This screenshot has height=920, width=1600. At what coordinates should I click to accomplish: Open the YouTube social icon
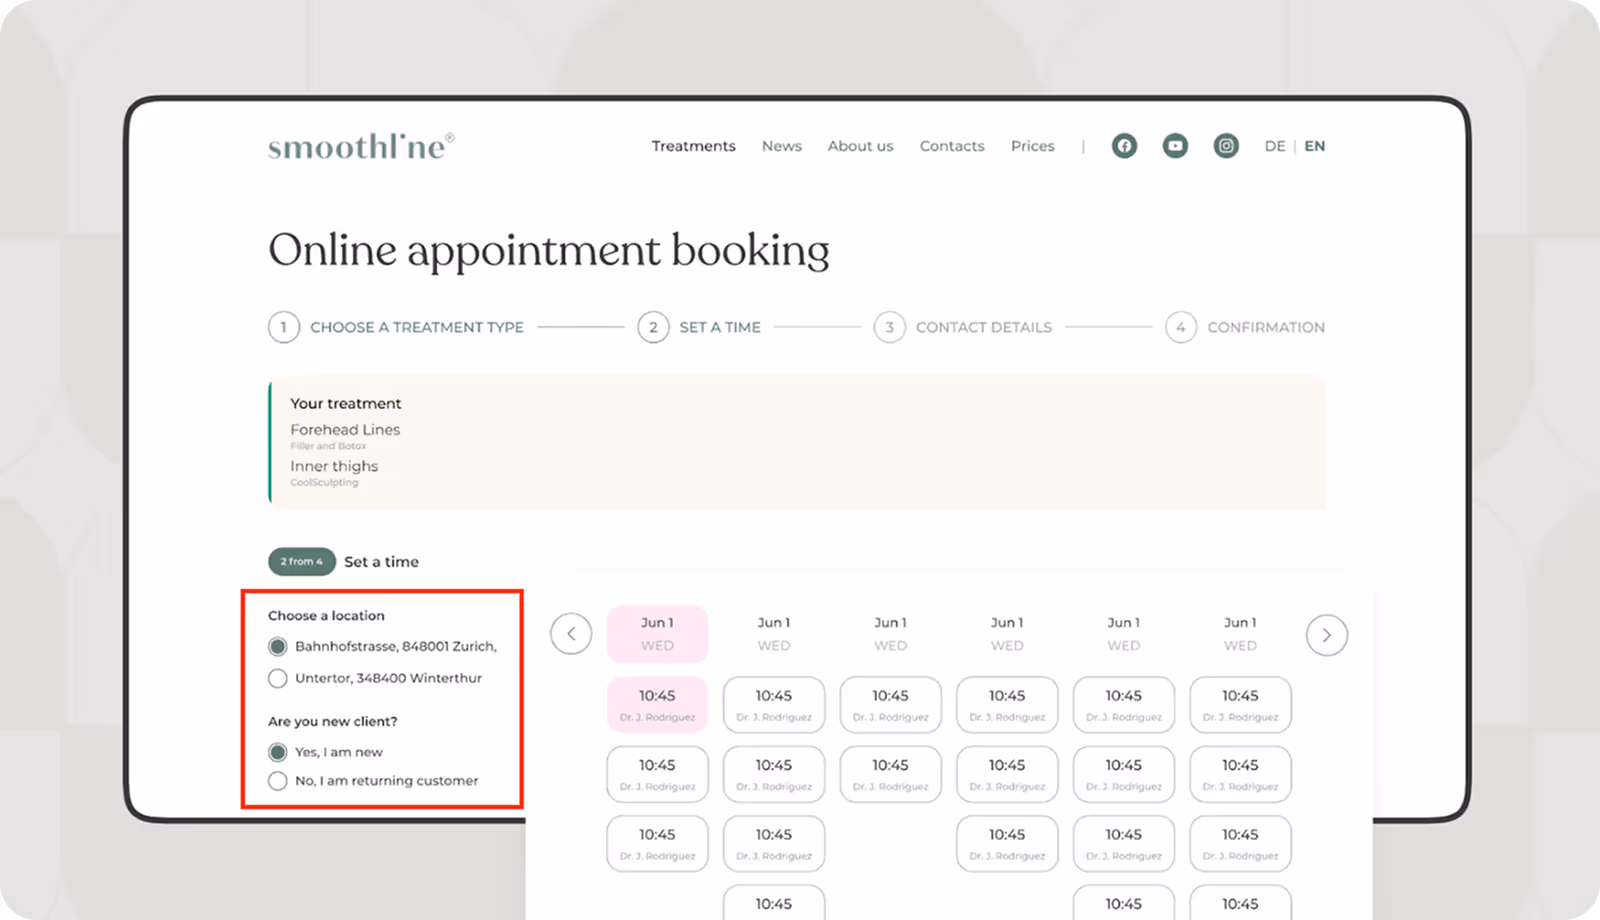coord(1175,146)
